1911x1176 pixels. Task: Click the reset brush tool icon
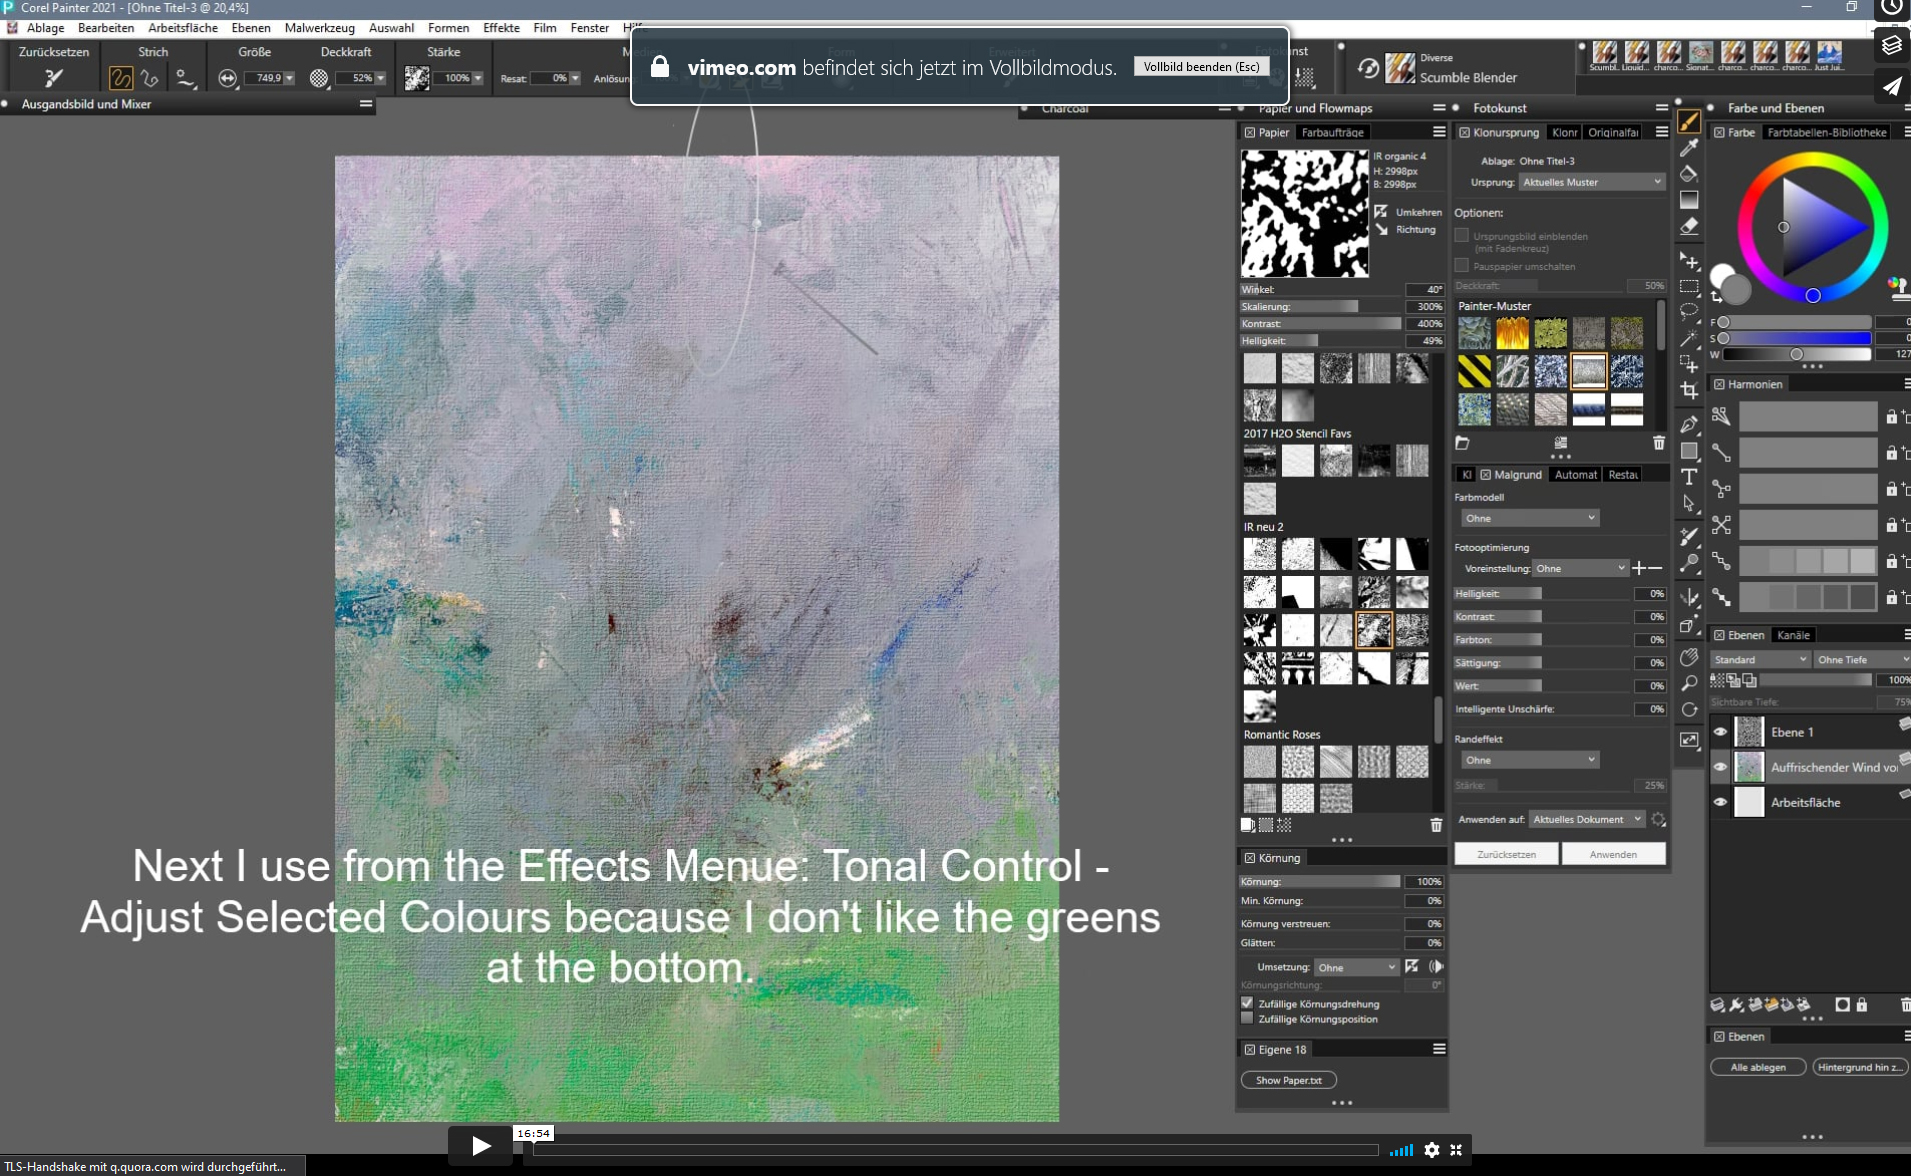[x=53, y=77]
